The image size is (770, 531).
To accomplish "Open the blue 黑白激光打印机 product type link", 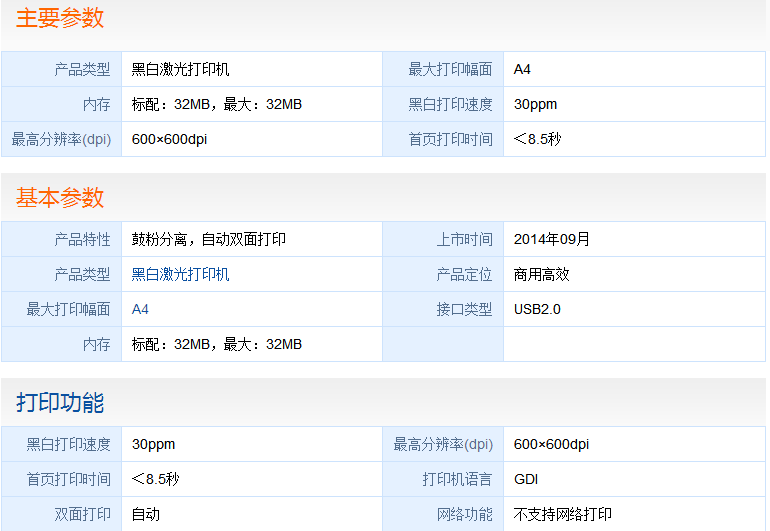I will (x=180, y=274).
